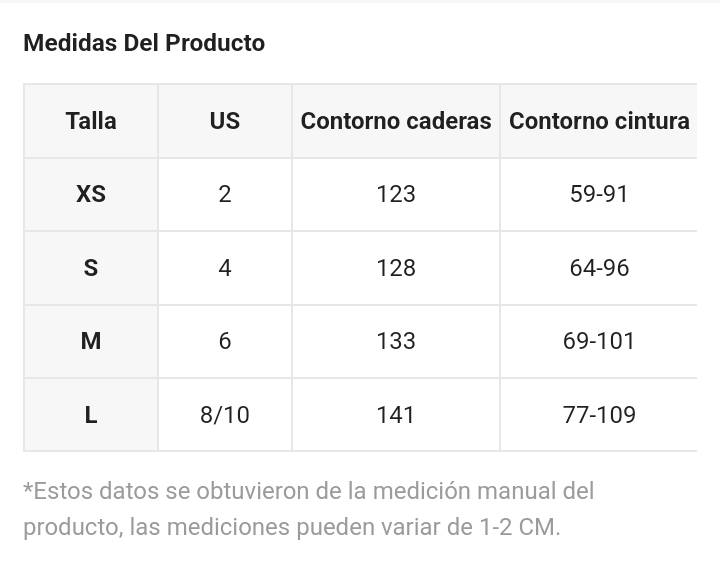Select the M size row label
The width and height of the screenshot is (720, 581).
tap(91, 341)
